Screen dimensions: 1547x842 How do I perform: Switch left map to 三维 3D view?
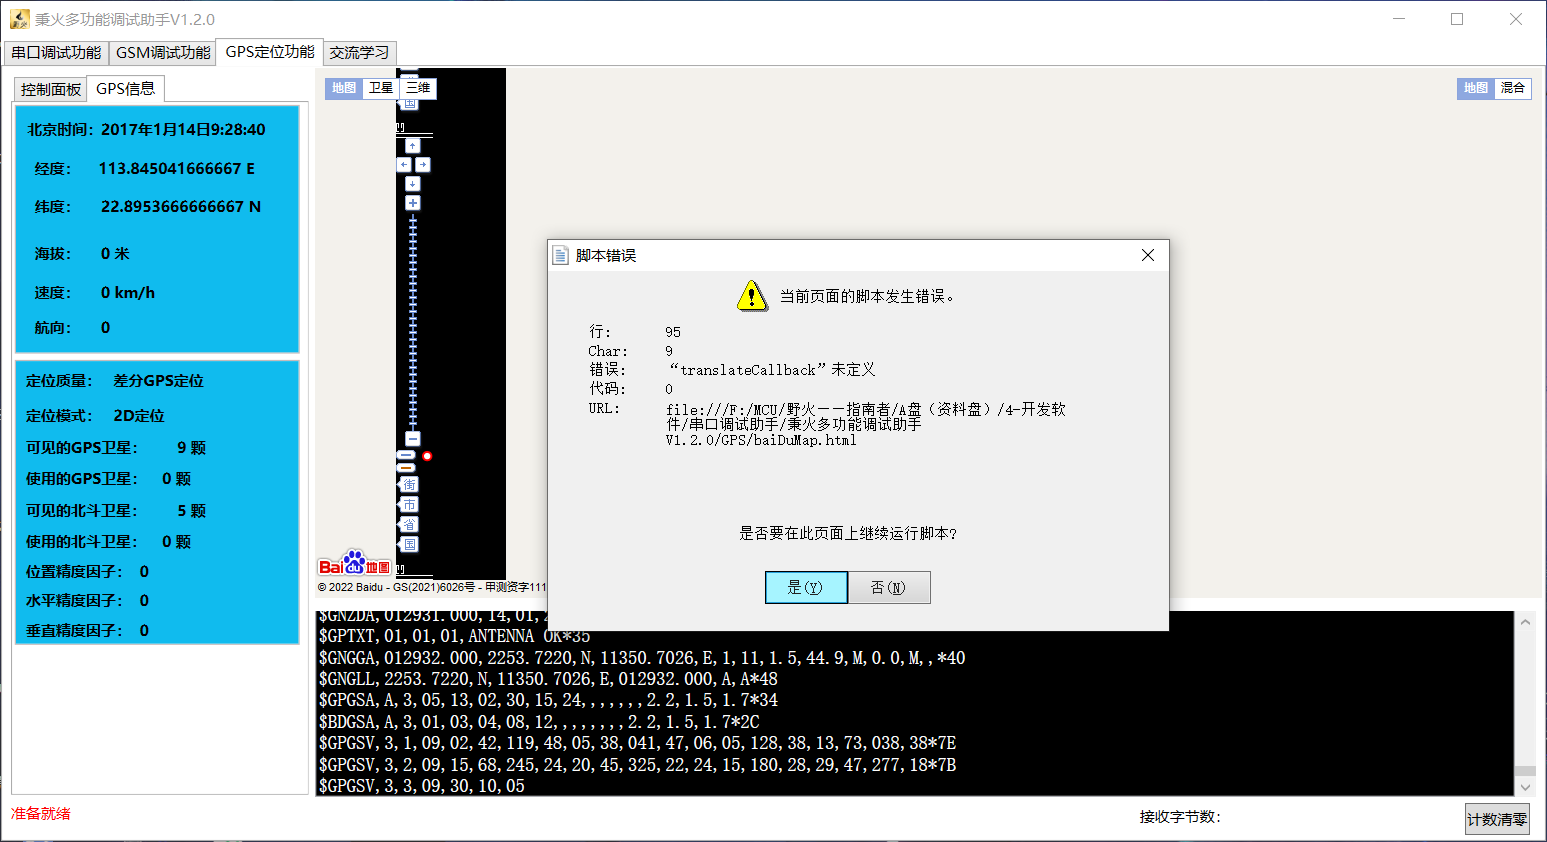[x=418, y=88]
